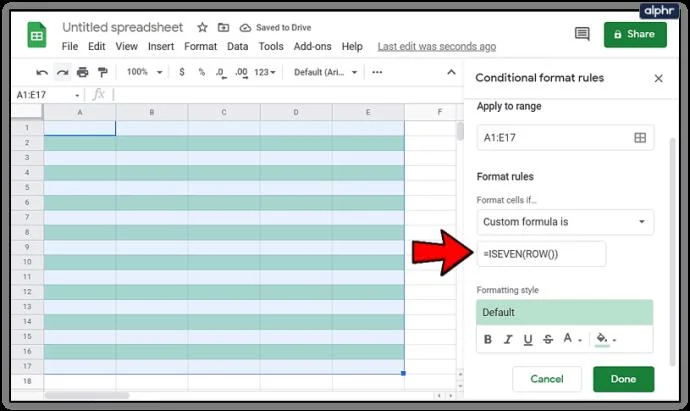Open the Custom formula is dropdown
690x411 pixels.
click(565, 222)
